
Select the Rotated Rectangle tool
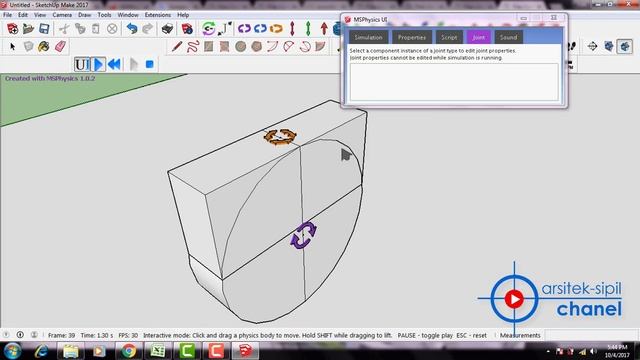pos(224,47)
